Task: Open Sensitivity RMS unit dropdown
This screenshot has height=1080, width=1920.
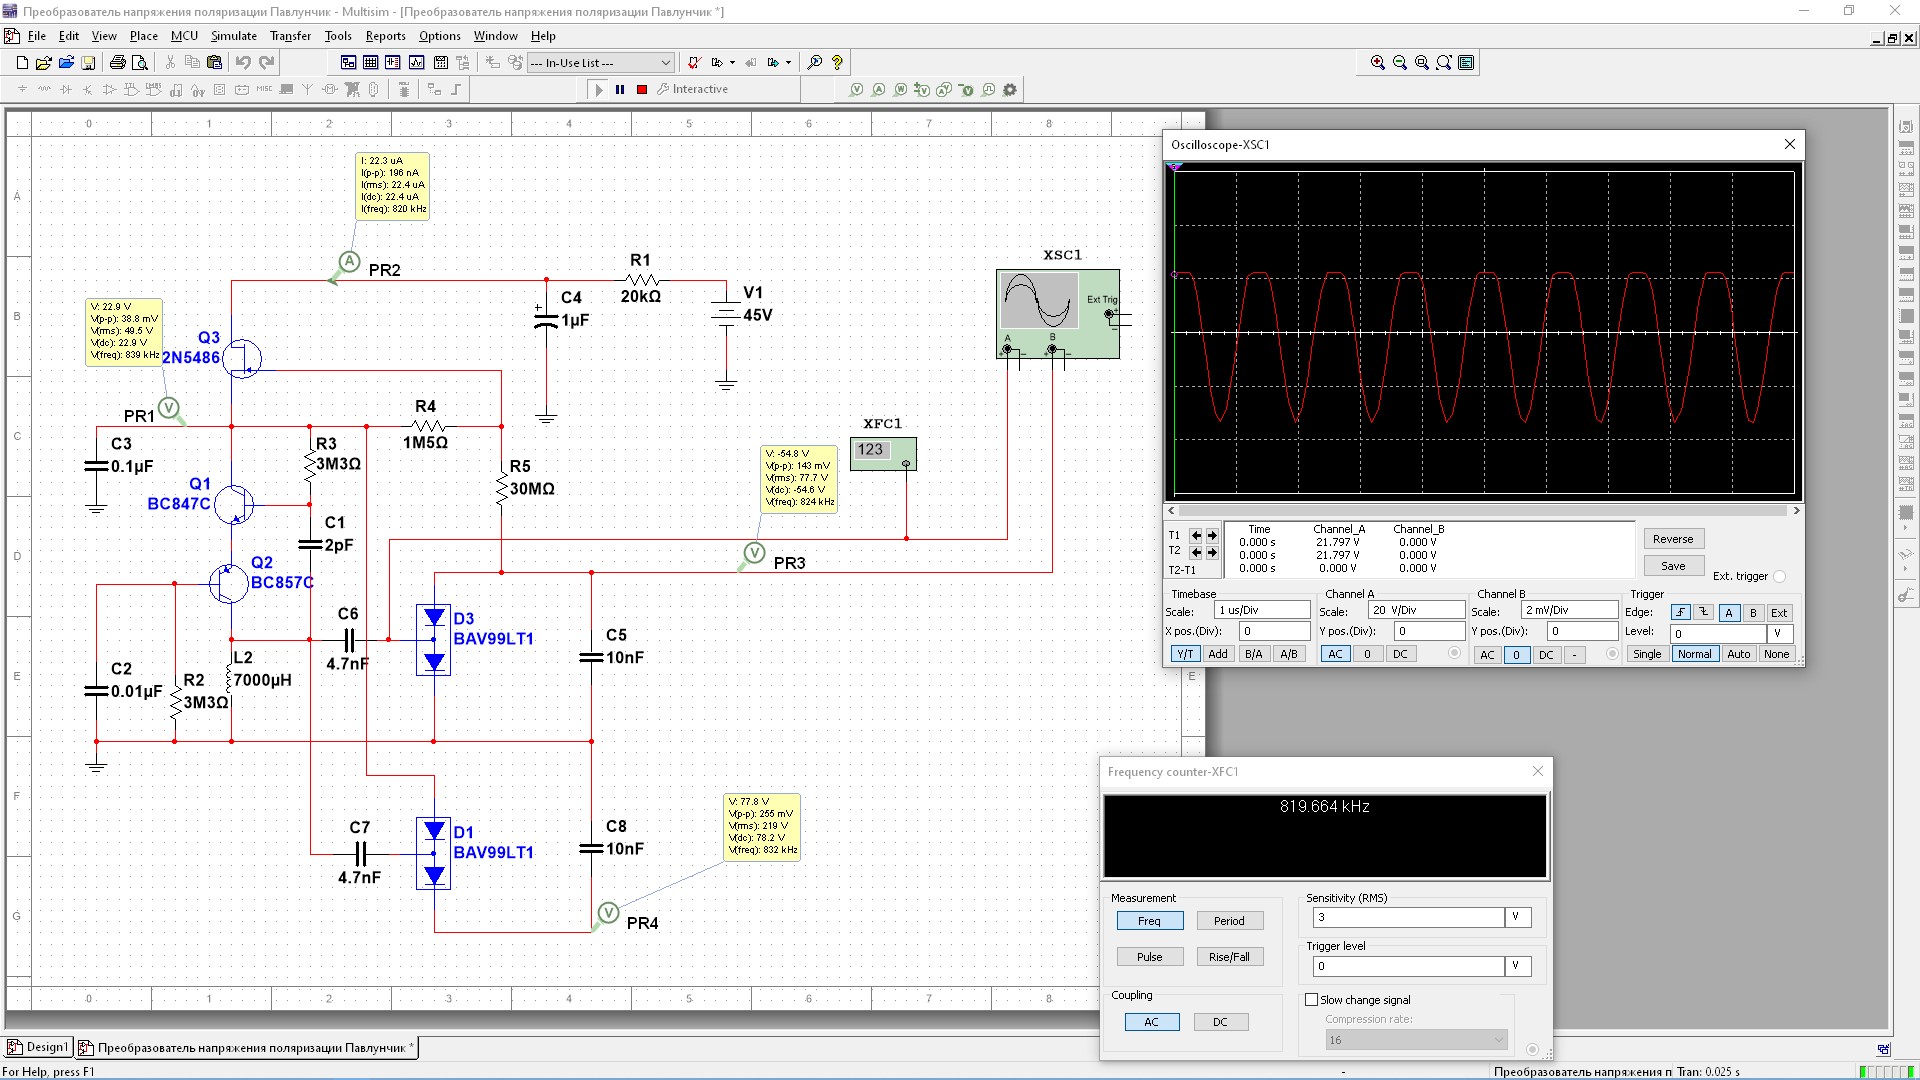Action: point(1518,917)
